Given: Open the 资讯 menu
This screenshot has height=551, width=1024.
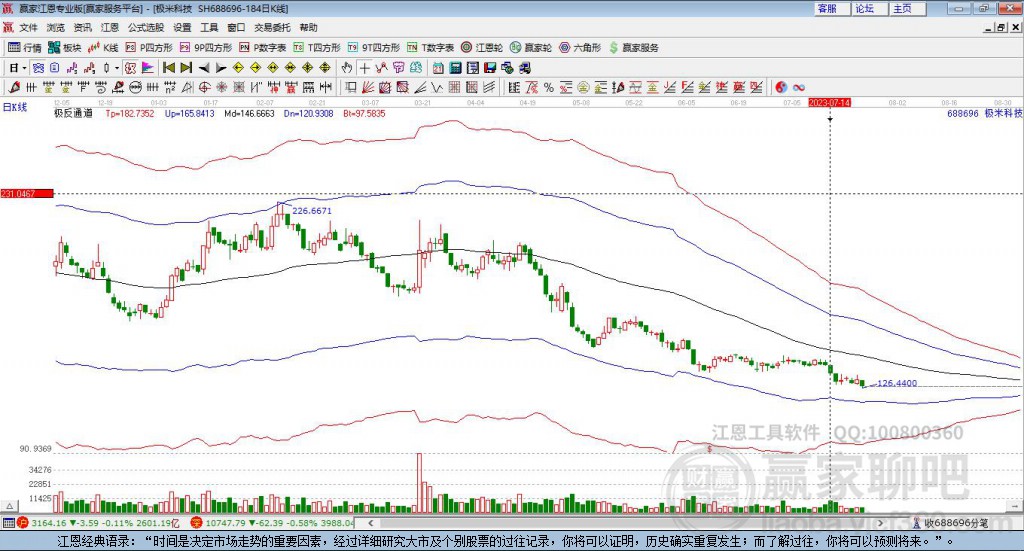Looking at the screenshot, I should [82, 27].
